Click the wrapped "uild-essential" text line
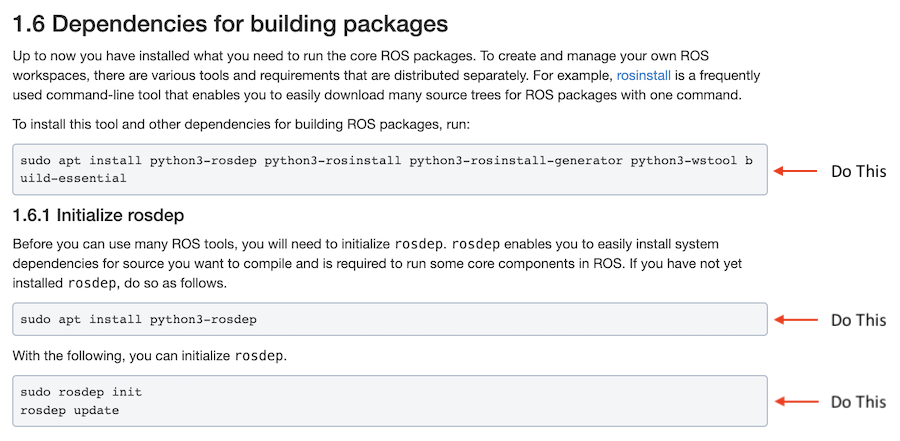 click(73, 178)
